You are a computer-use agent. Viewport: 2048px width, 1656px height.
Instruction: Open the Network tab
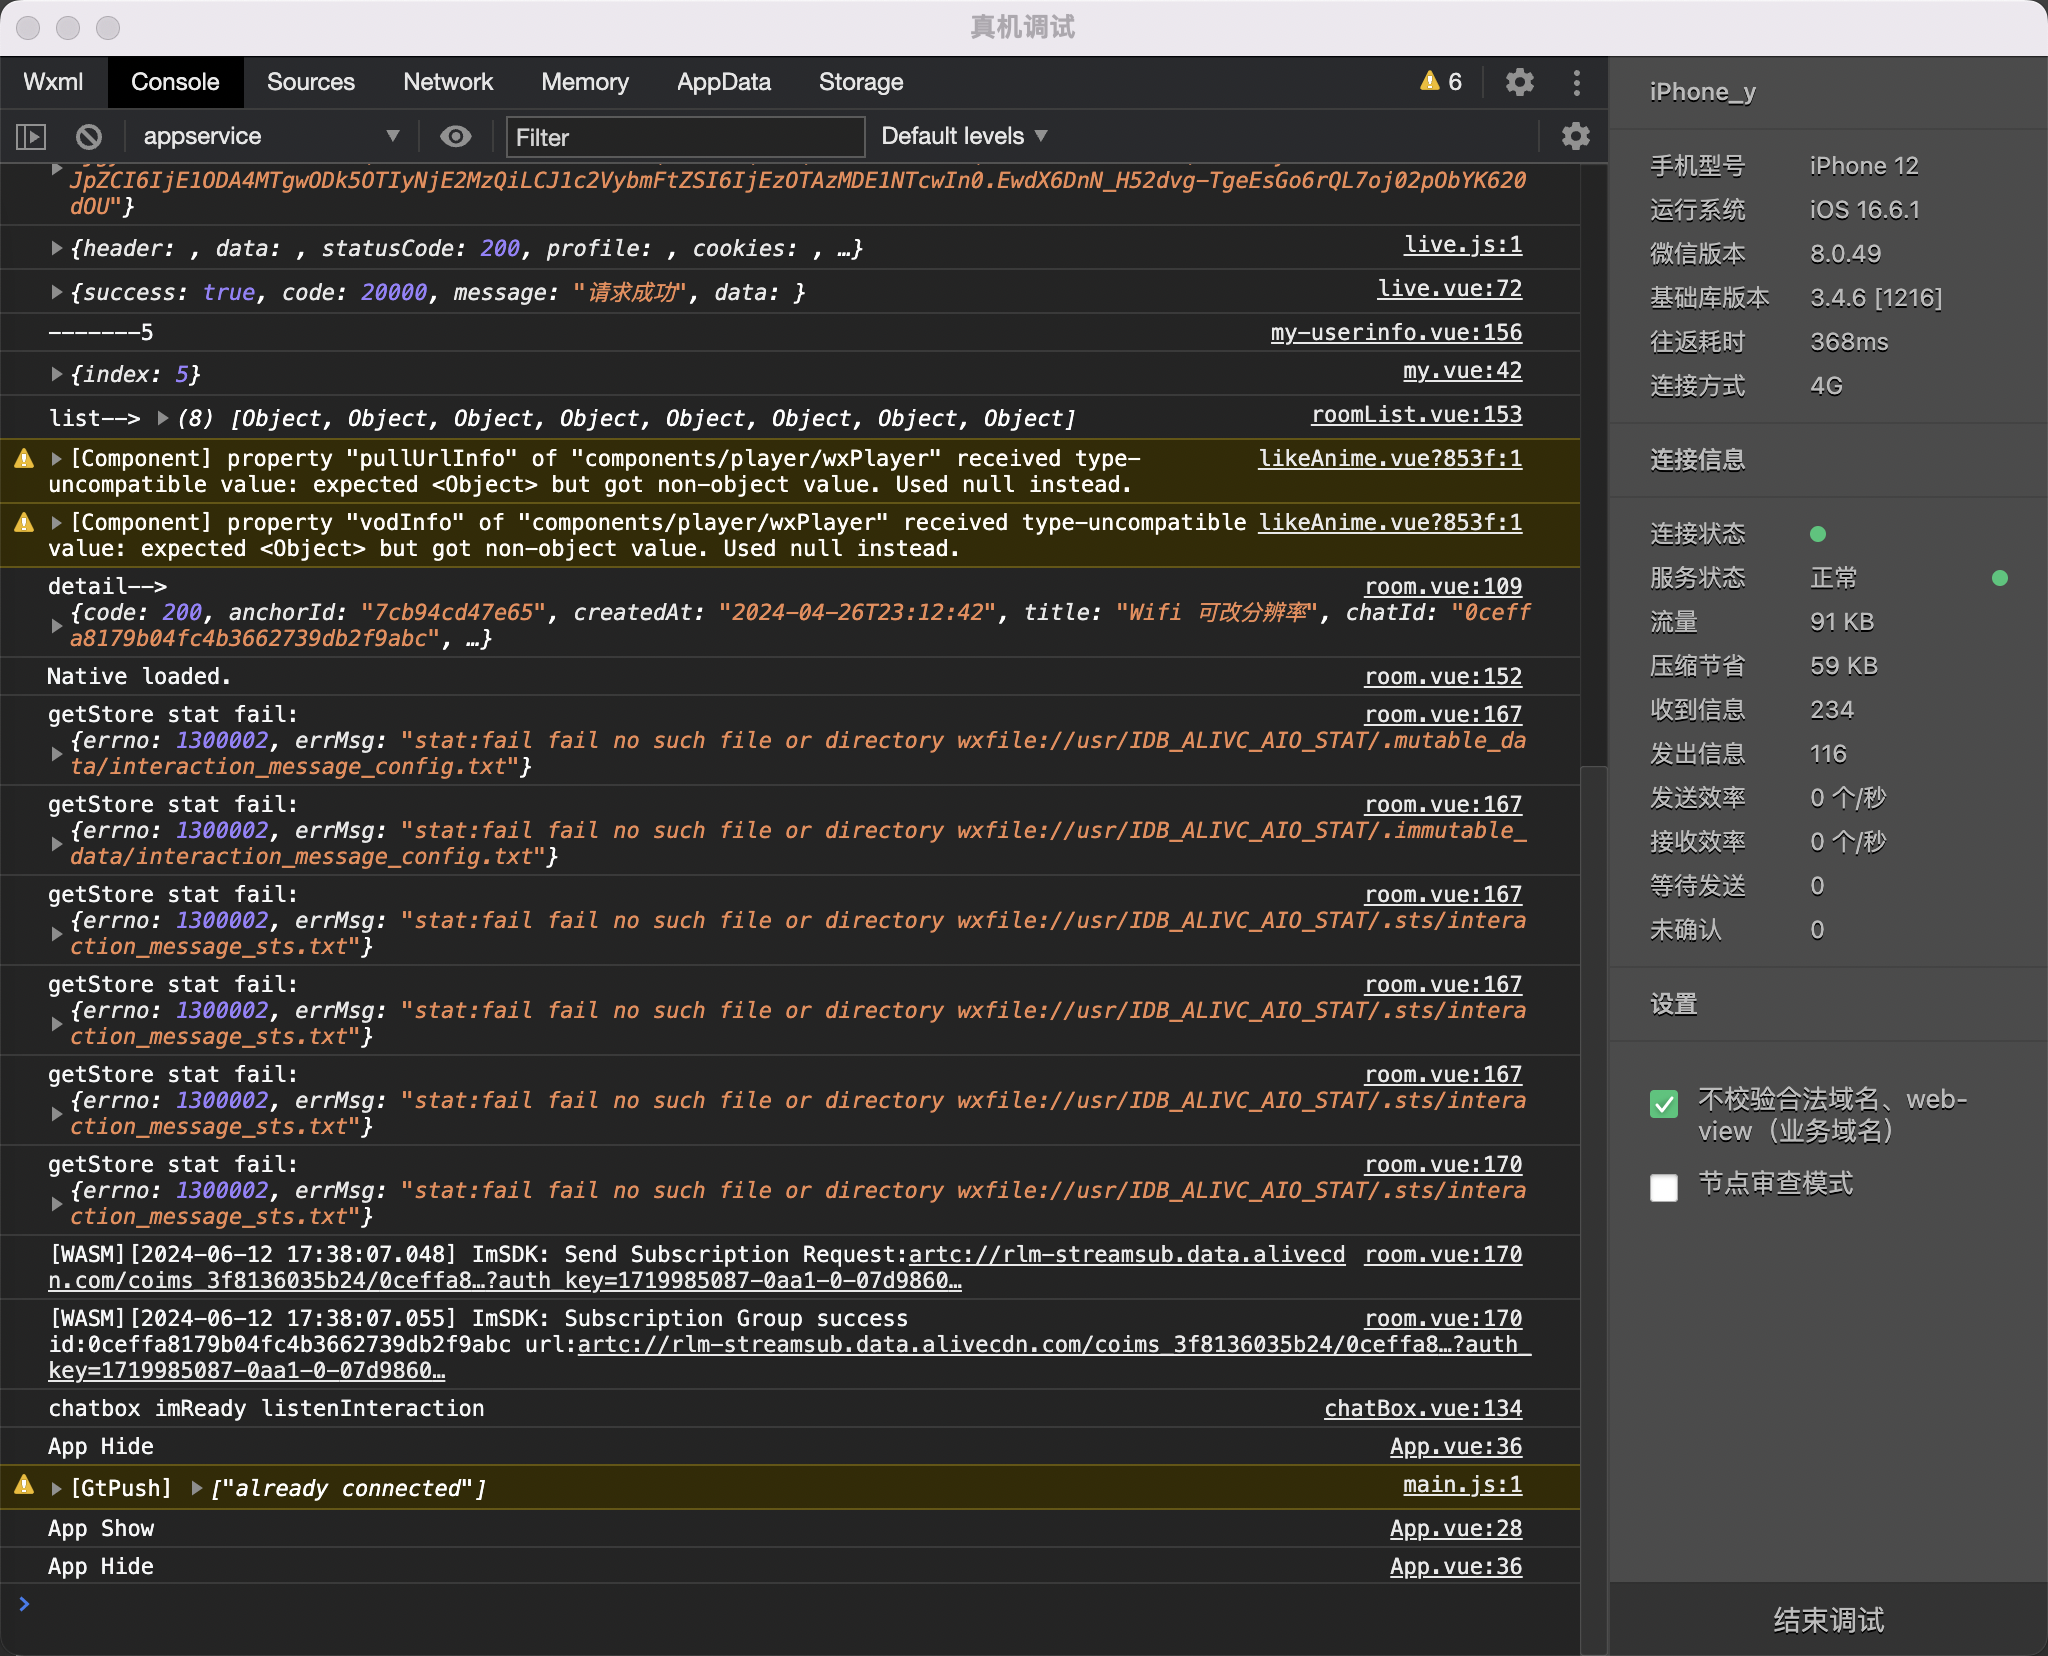point(448,82)
